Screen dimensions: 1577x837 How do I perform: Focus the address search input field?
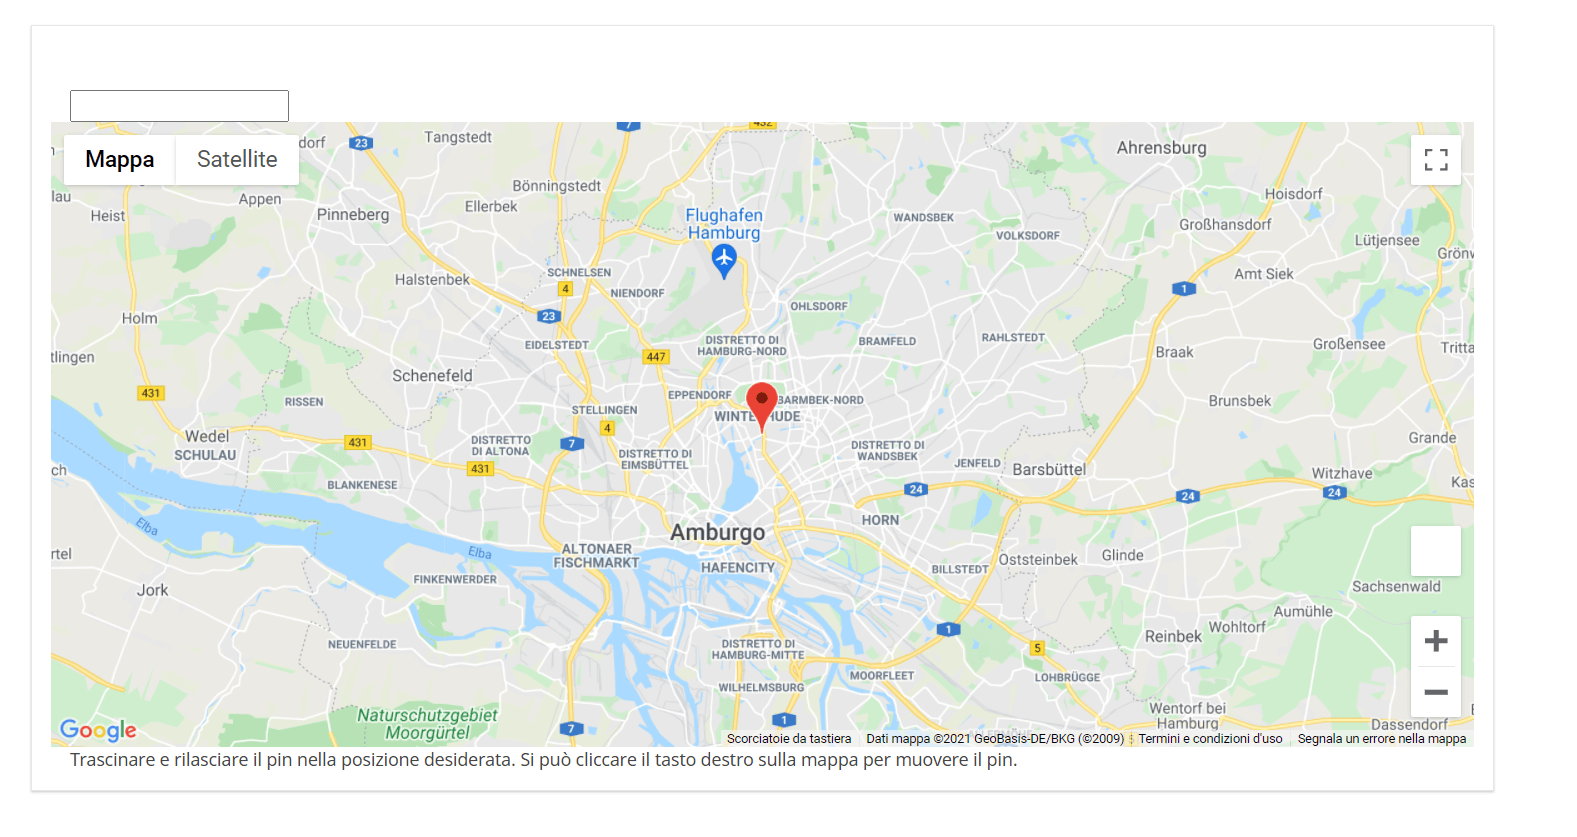[179, 106]
